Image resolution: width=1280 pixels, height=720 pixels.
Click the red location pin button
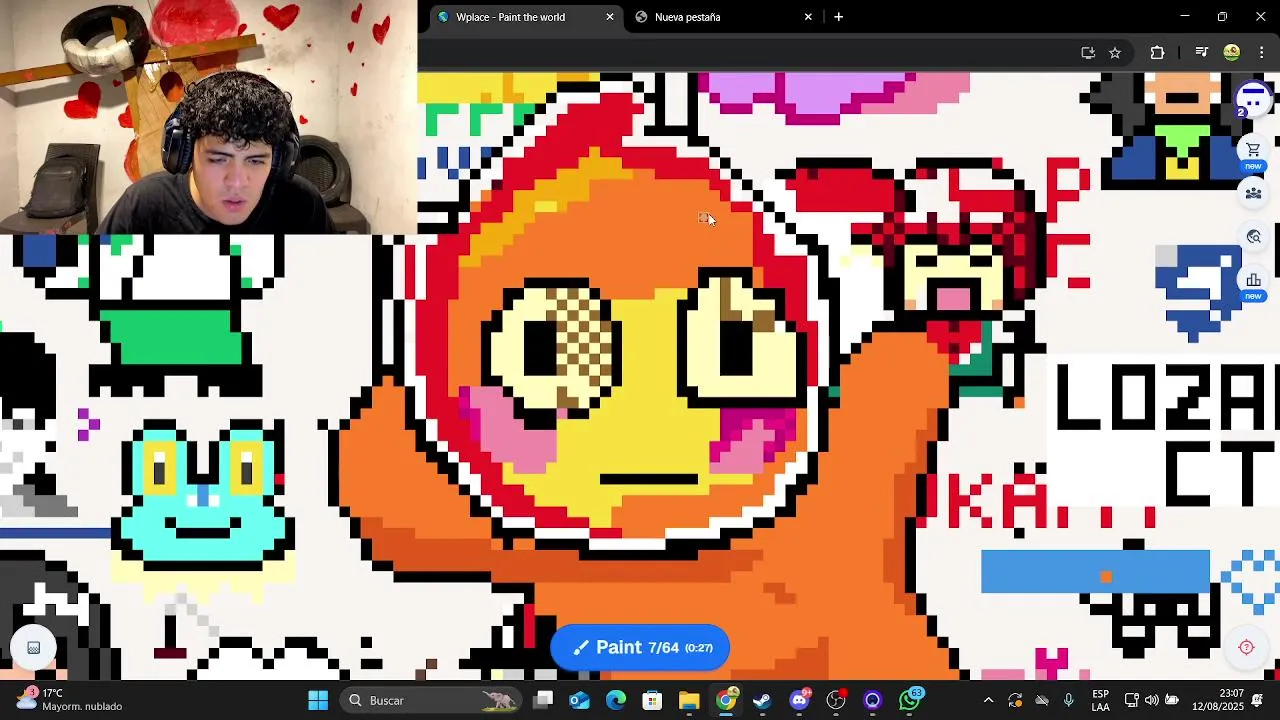click(1246, 647)
